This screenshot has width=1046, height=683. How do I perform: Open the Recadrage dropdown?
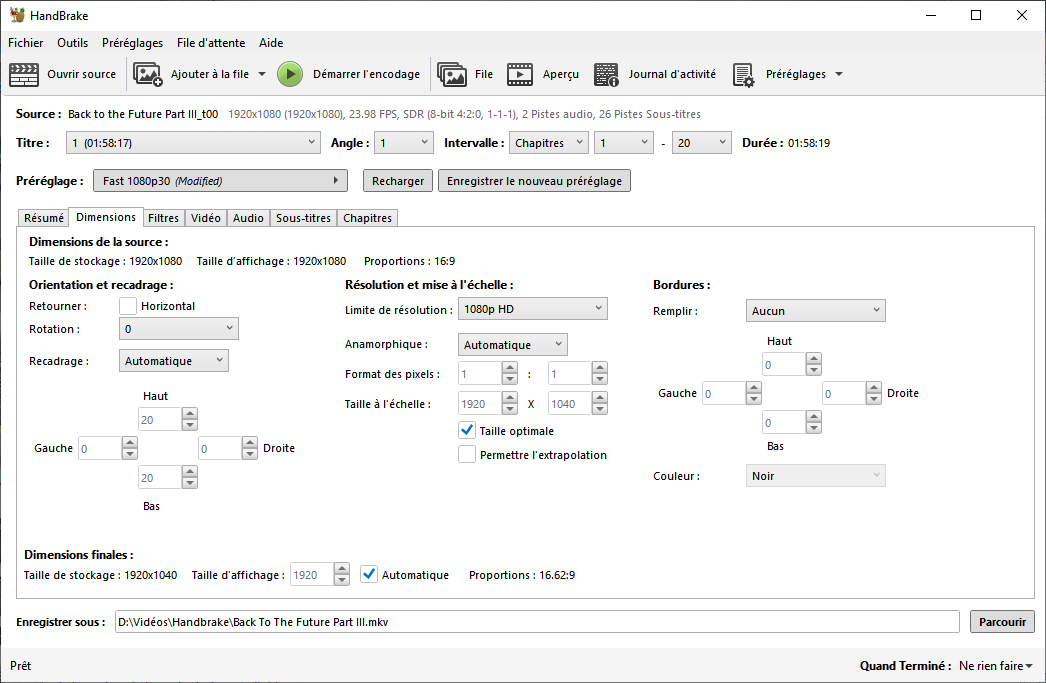(x=174, y=361)
